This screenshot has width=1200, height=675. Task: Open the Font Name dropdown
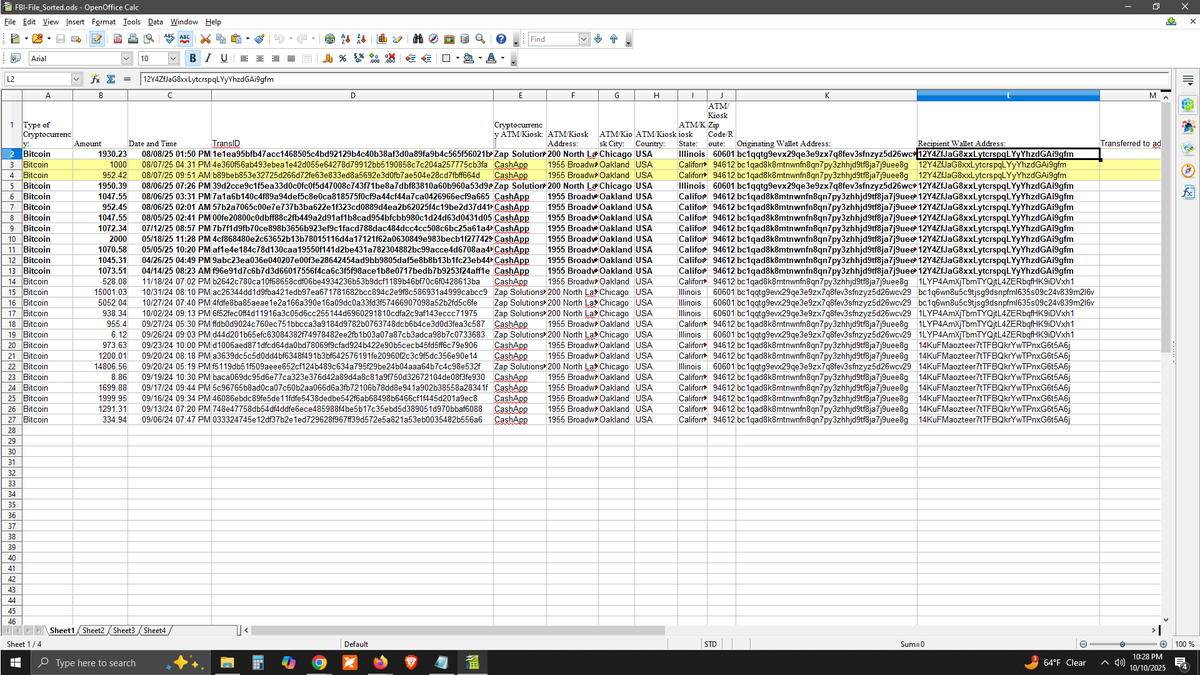pos(126,59)
